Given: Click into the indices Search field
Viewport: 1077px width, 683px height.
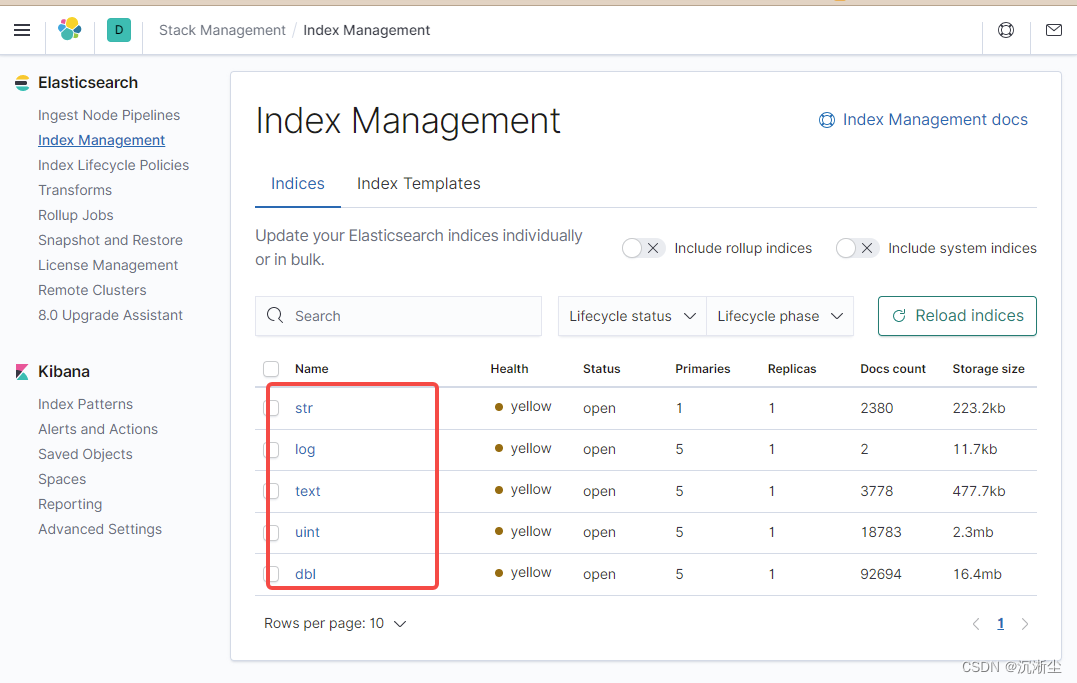Looking at the screenshot, I should (398, 316).
